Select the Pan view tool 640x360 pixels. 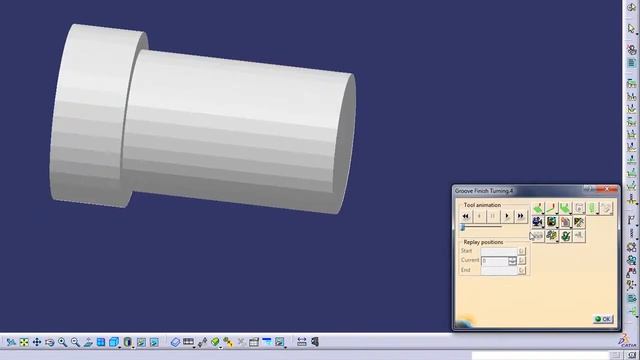tap(37, 342)
